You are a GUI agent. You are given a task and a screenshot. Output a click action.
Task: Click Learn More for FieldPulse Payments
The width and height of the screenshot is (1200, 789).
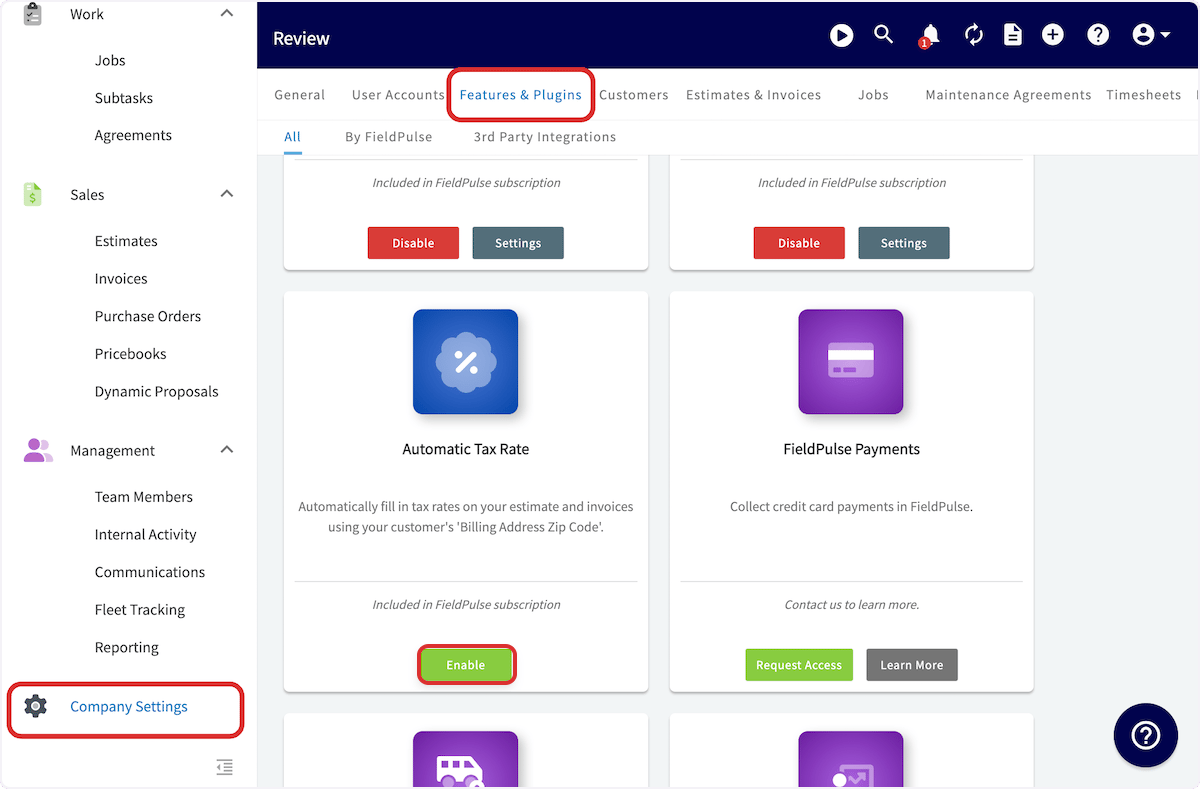click(x=912, y=665)
